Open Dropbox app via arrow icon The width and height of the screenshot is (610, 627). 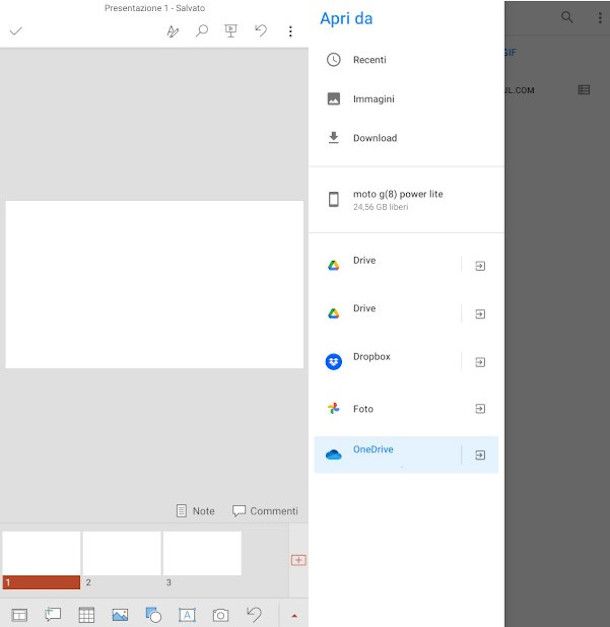480,362
